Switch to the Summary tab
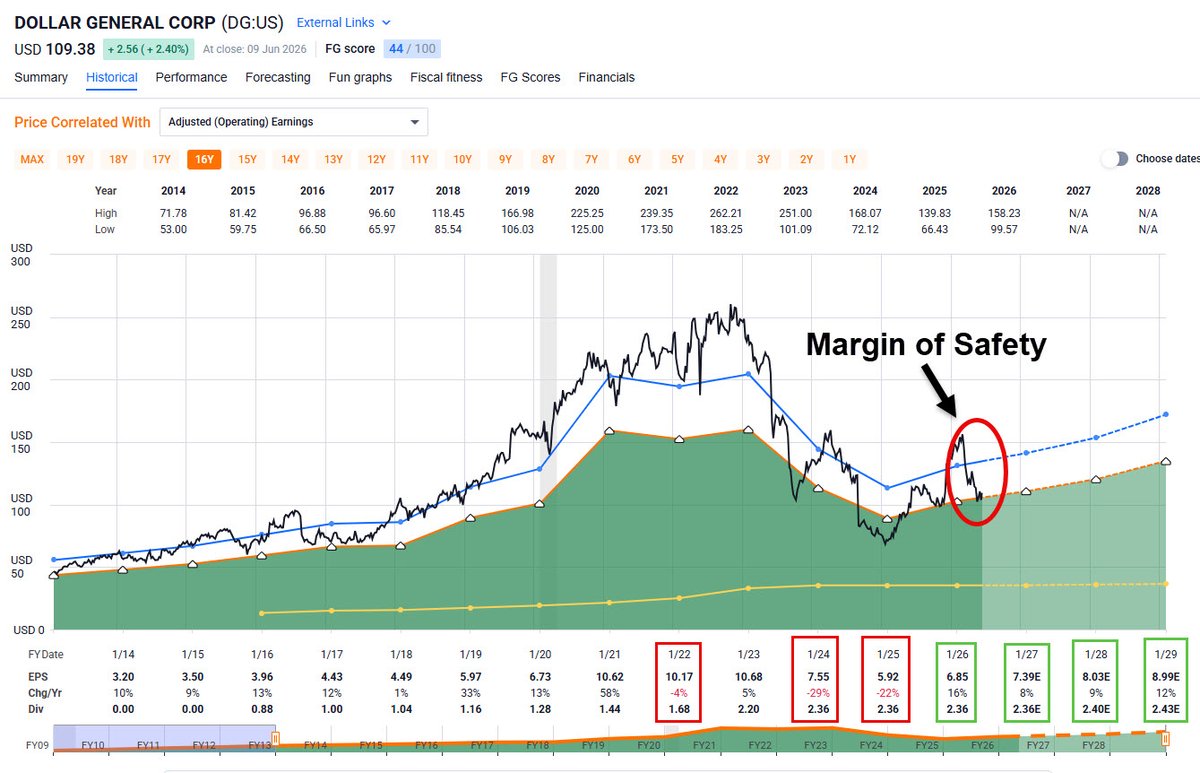This screenshot has height=773, width=1200. click(41, 77)
